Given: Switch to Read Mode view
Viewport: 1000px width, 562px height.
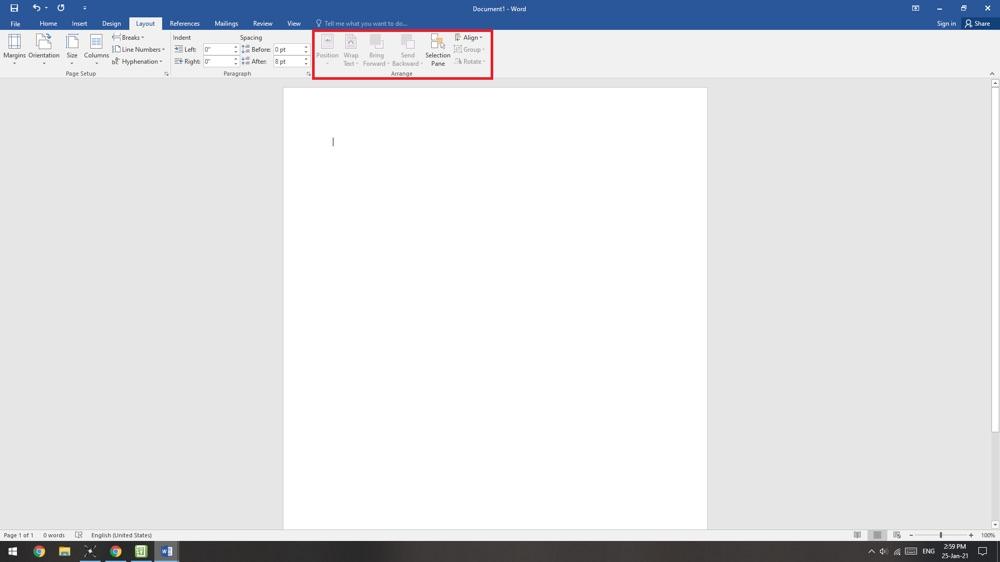Looking at the screenshot, I should click(857, 535).
